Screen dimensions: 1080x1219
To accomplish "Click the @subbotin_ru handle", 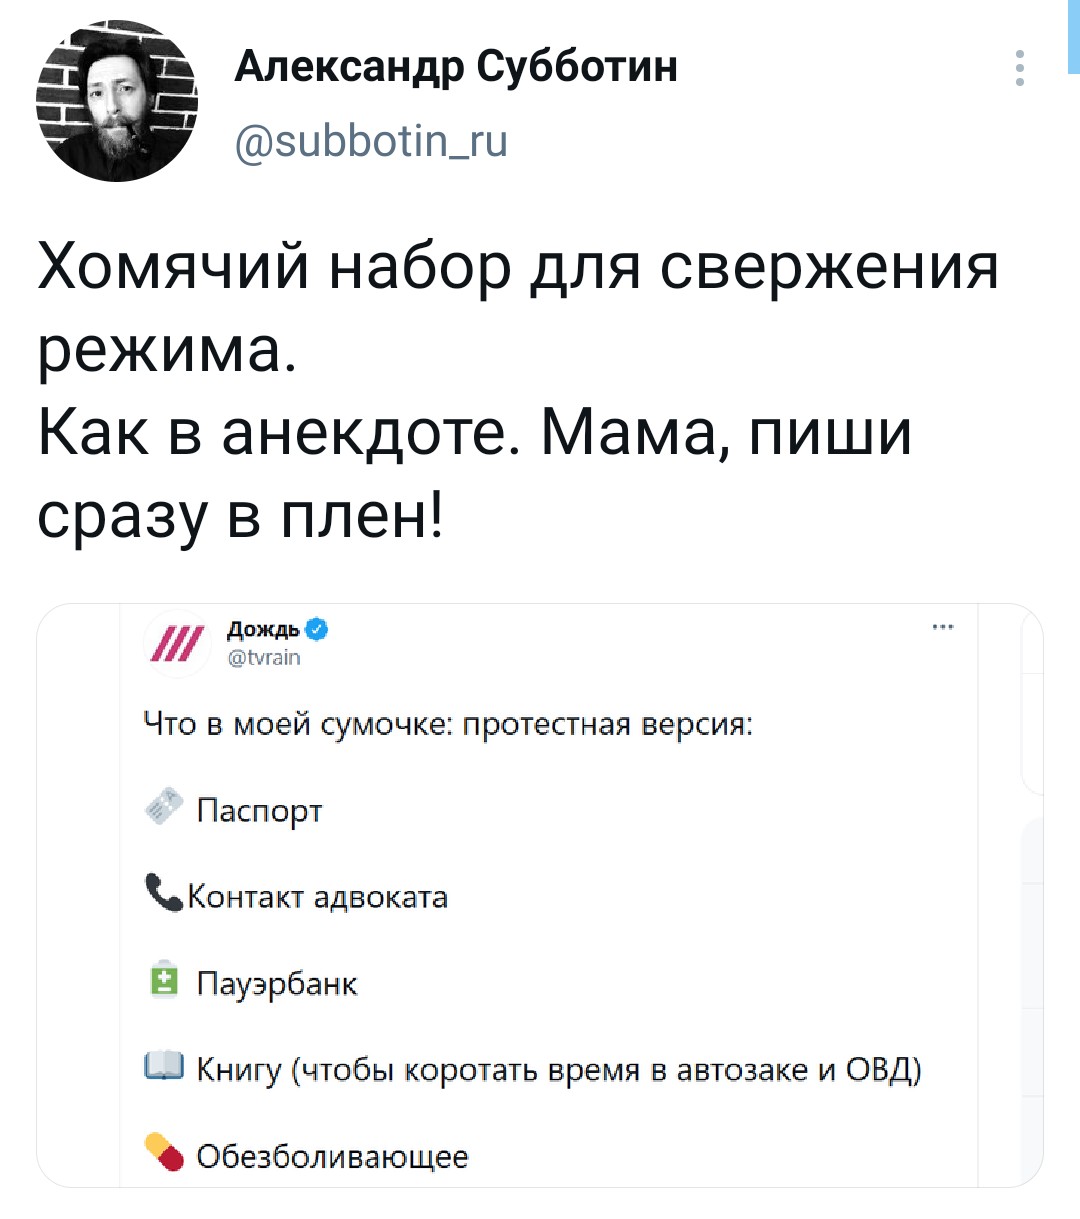I will [371, 141].
